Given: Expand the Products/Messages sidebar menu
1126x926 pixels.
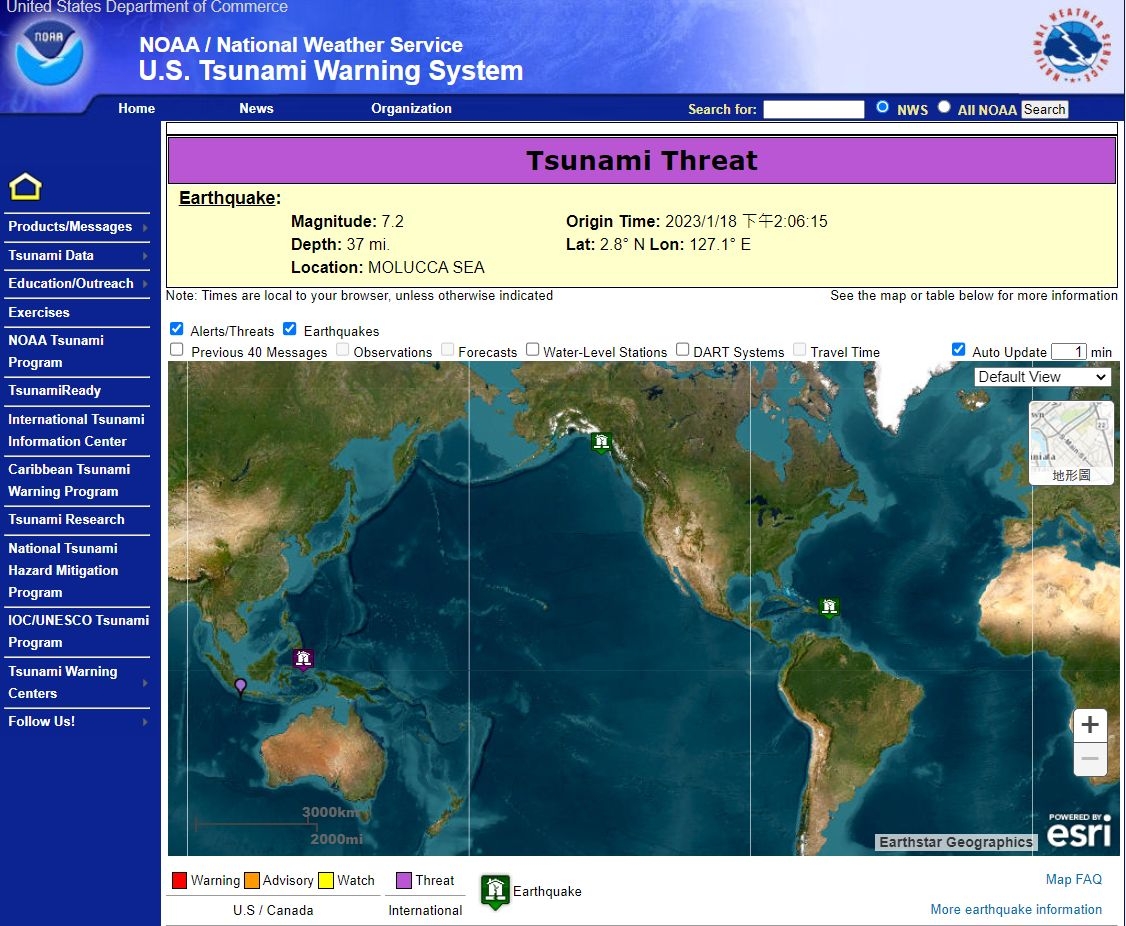Looking at the screenshot, I should click(77, 227).
